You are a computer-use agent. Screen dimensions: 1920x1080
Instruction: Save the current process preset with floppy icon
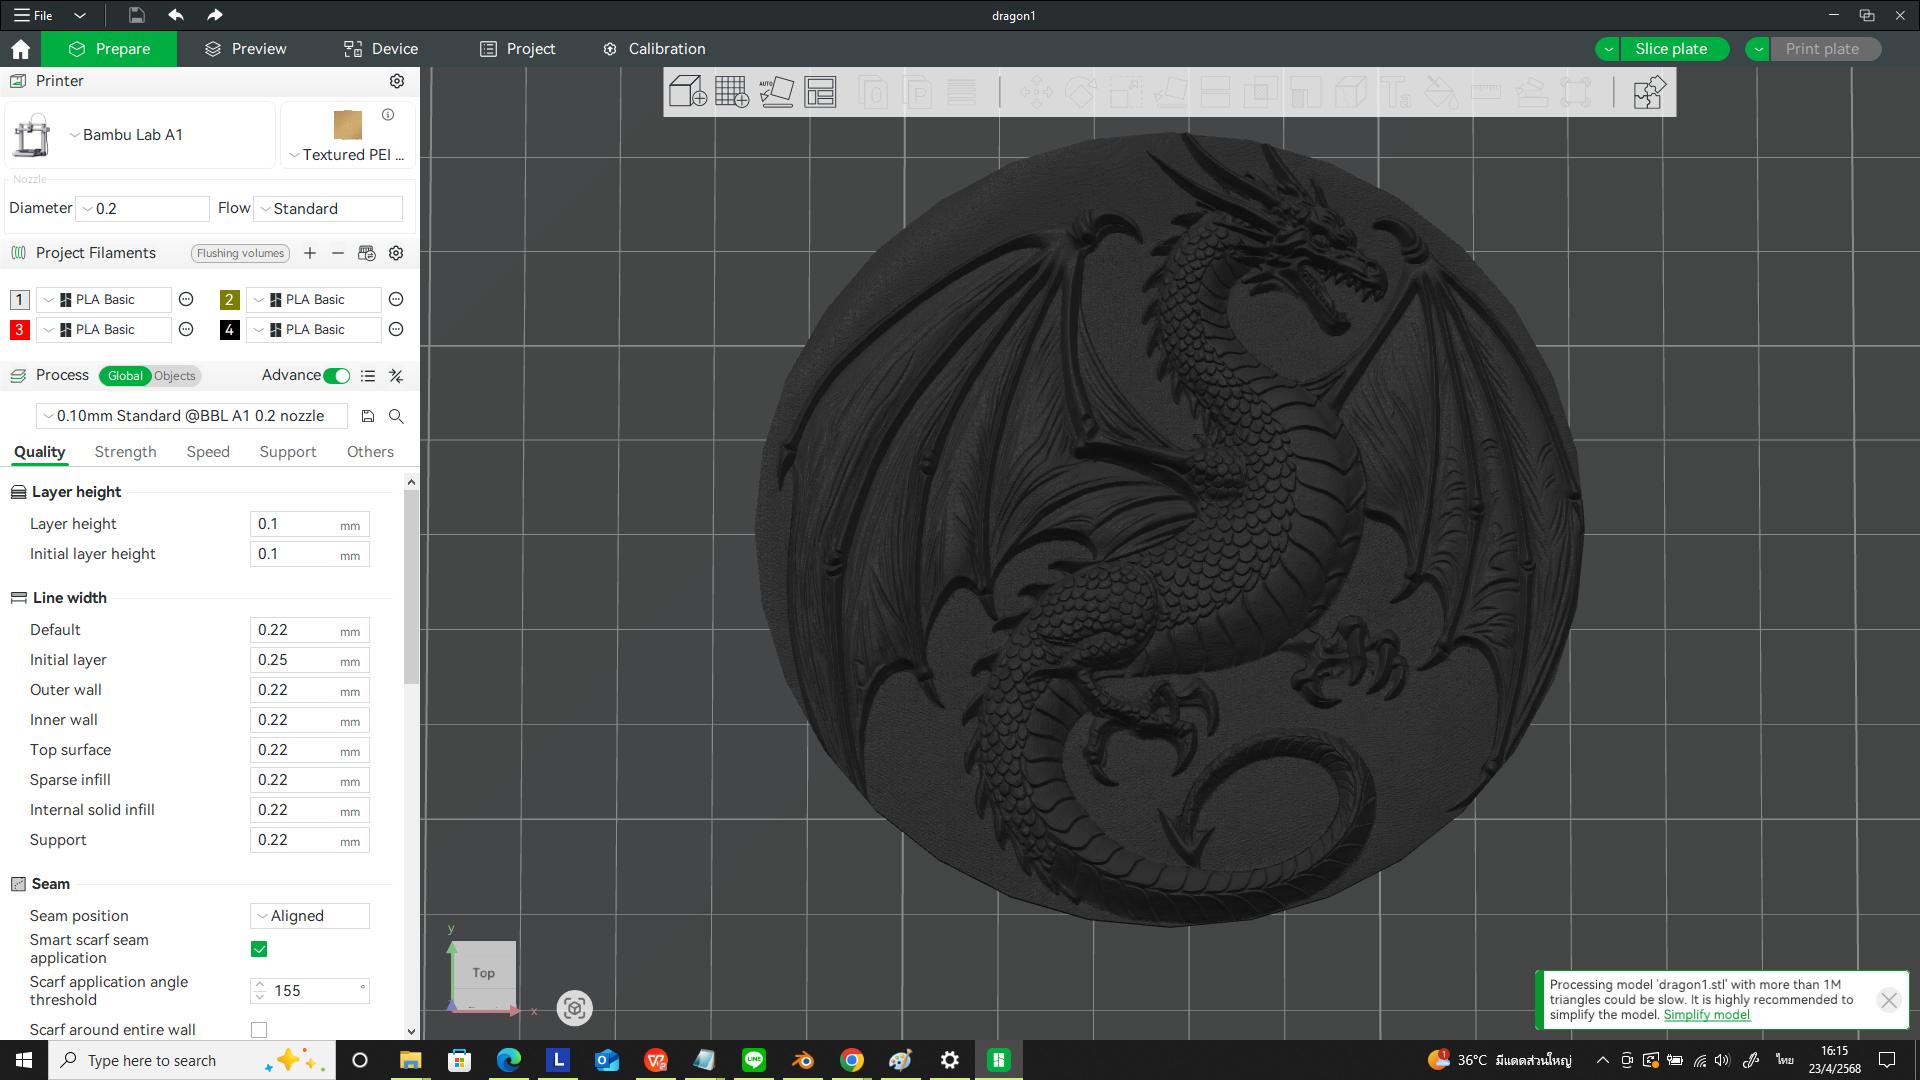367,416
